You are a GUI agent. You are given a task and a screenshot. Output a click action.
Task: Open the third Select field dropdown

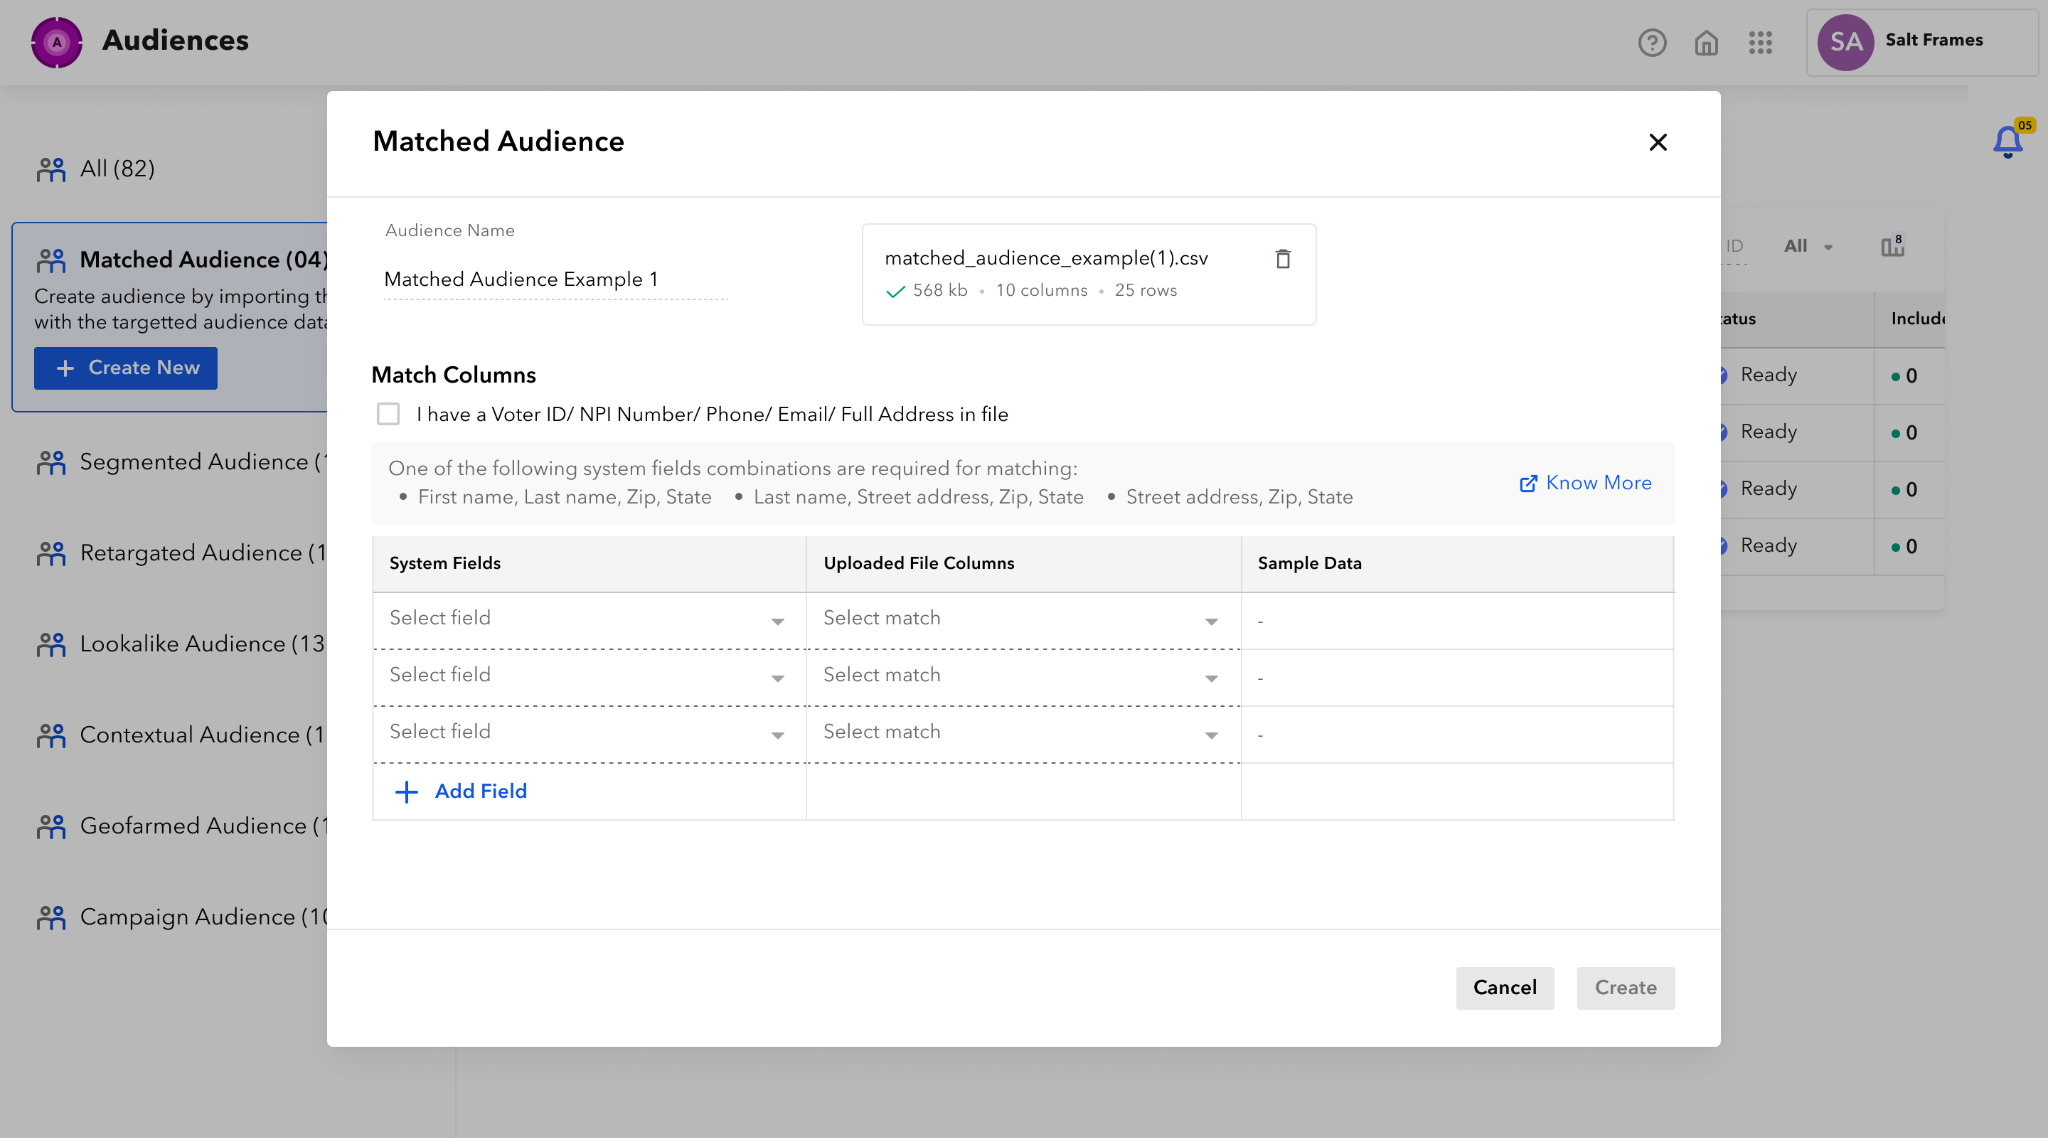588,733
